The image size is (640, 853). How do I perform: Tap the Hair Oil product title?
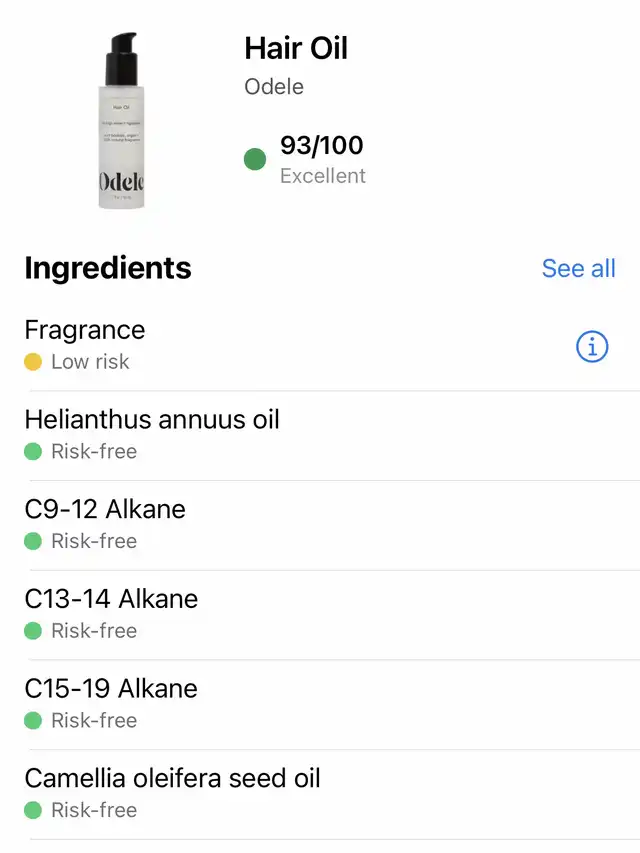296,48
